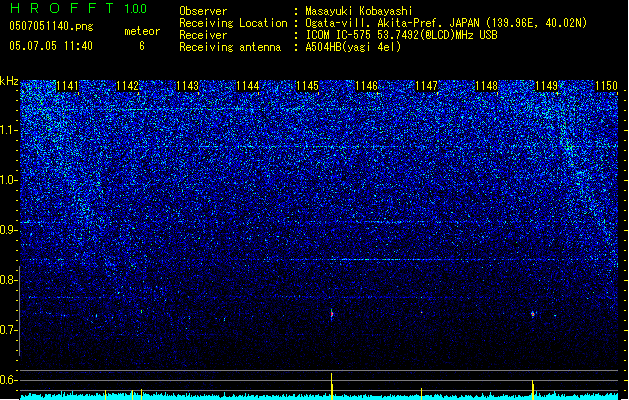Image resolution: width=629 pixels, height=400 pixels.
Task: Select observer name Masayuki Kobayashi
Action: click(359, 11)
